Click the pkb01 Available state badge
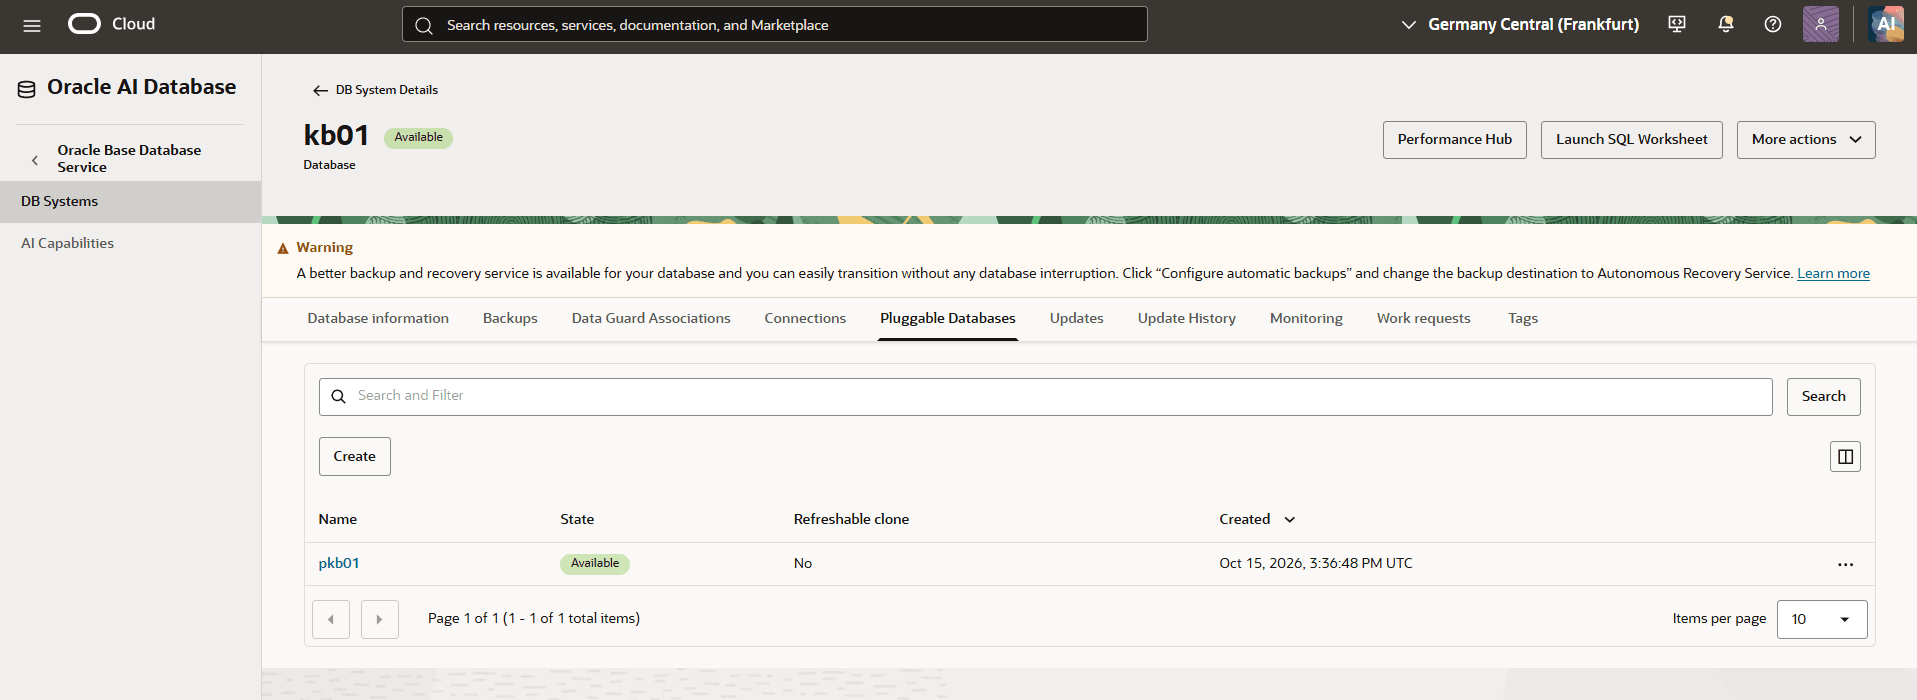The width and height of the screenshot is (1917, 700). pos(595,564)
